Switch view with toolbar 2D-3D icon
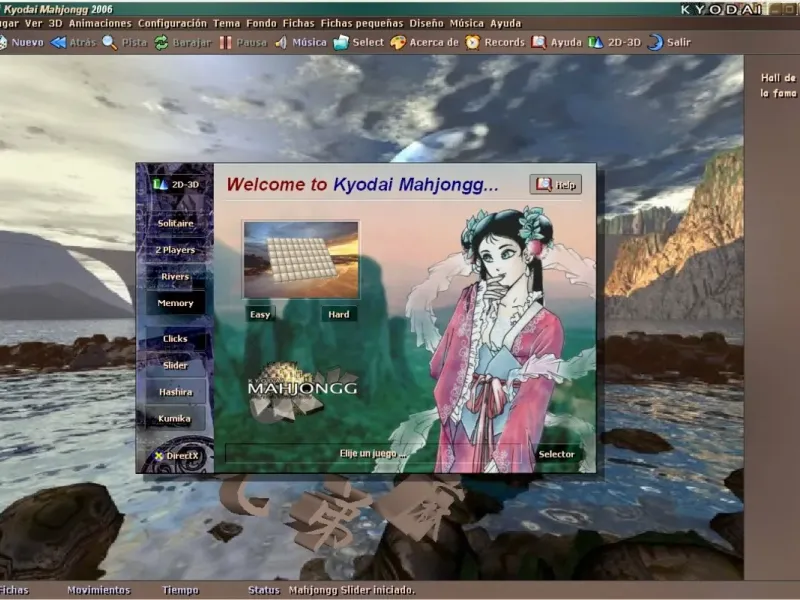The image size is (800, 600). coord(595,42)
